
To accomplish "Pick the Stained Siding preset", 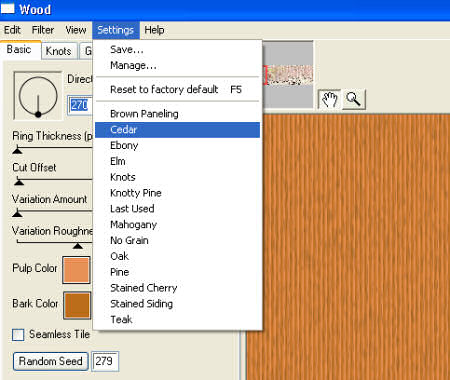I will [x=177, y=304].
